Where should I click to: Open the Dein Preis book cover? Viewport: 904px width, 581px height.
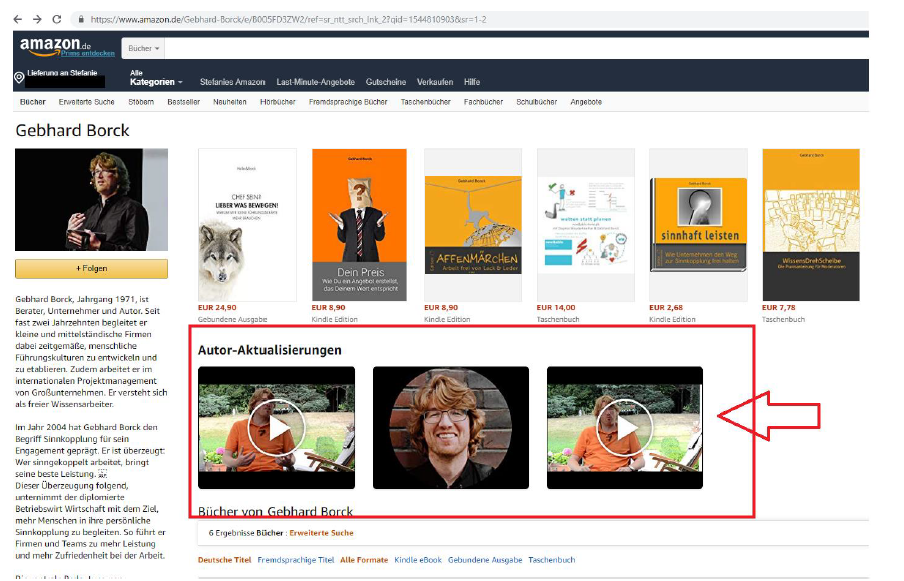(x=359, y=225)
